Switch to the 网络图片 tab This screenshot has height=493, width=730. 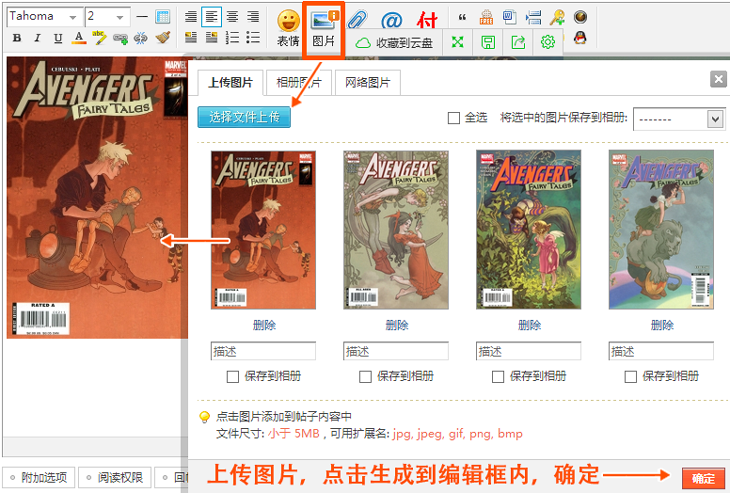(x=367, y=82)
